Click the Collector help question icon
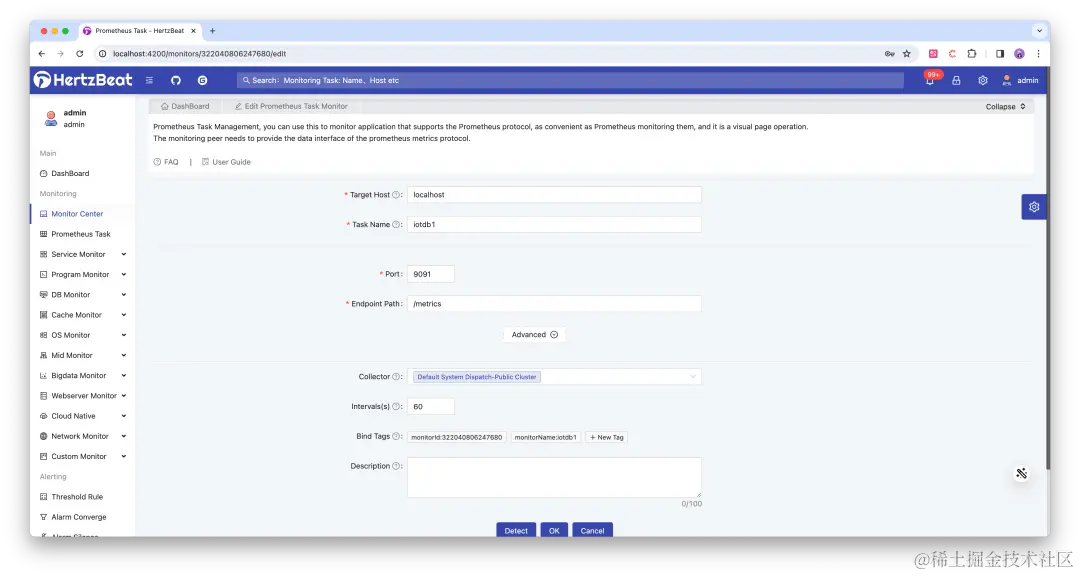This screenshot has width=1080, height=576. click(x=396, y=377)
